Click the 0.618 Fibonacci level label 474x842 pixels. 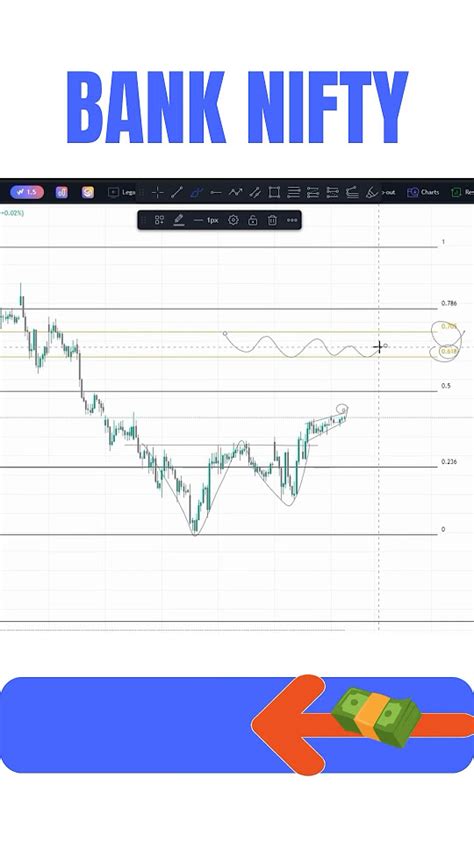[449, 351]
